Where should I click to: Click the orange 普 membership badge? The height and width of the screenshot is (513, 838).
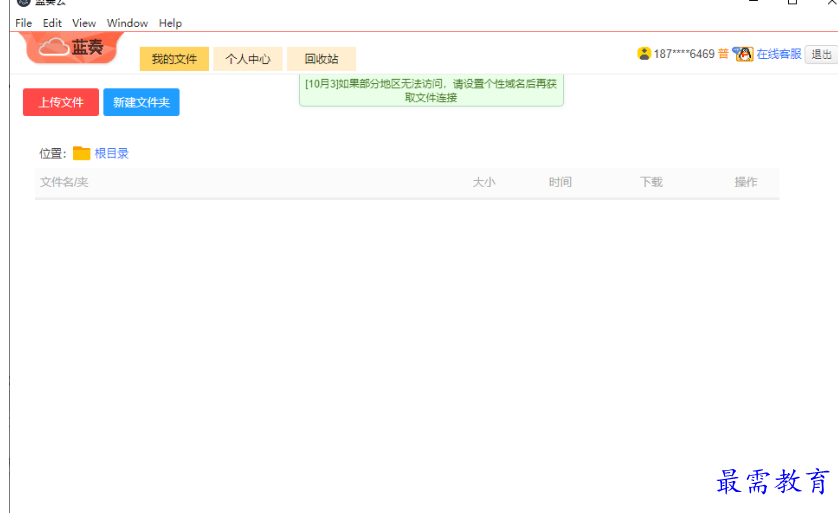(723, 54)
